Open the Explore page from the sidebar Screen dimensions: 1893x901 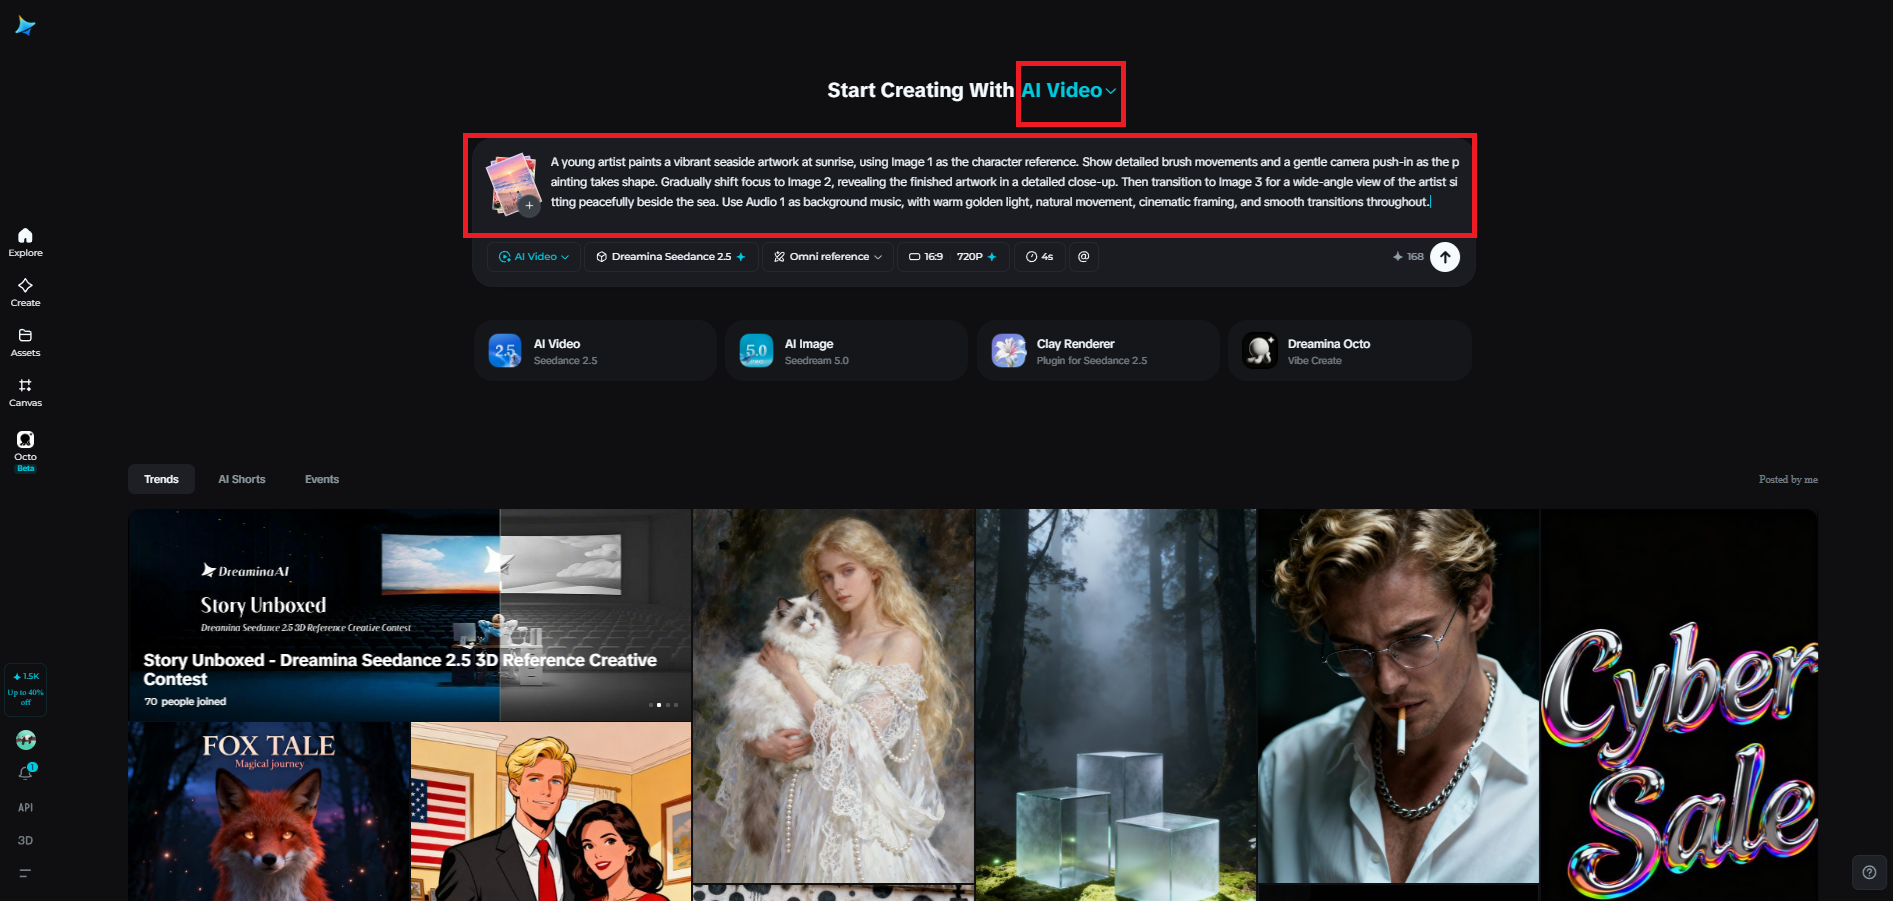[x=25, y=242]
